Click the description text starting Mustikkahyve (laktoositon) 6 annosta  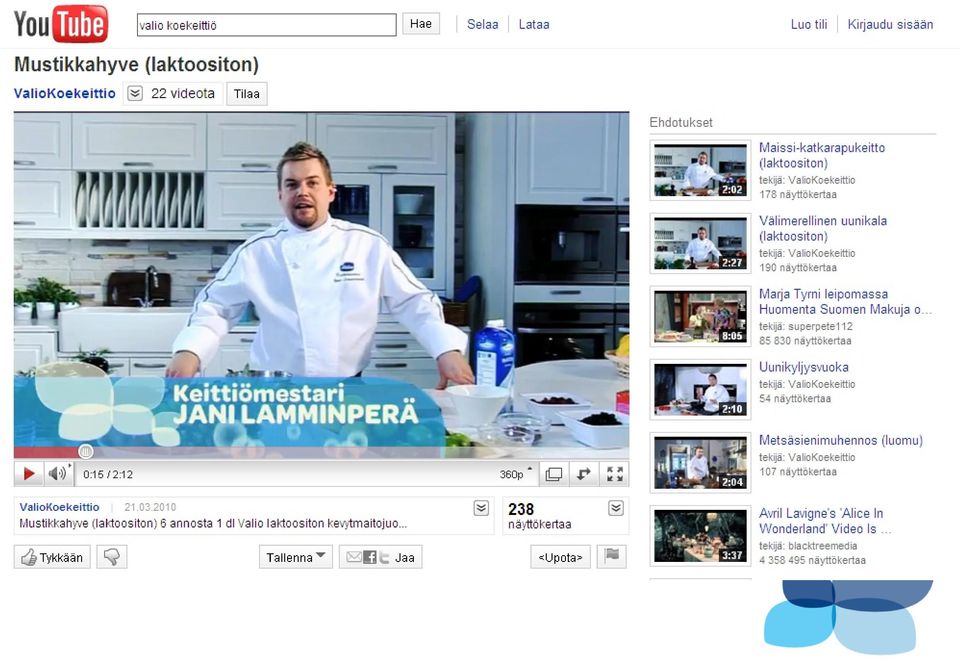[213, 523]
